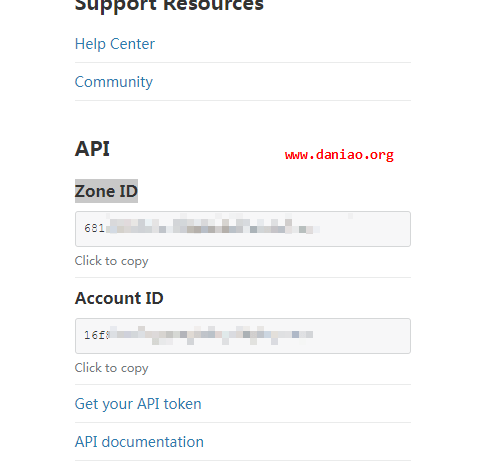Click the Zone ID value field
502x475 pixels.
[x=243, y=229]
